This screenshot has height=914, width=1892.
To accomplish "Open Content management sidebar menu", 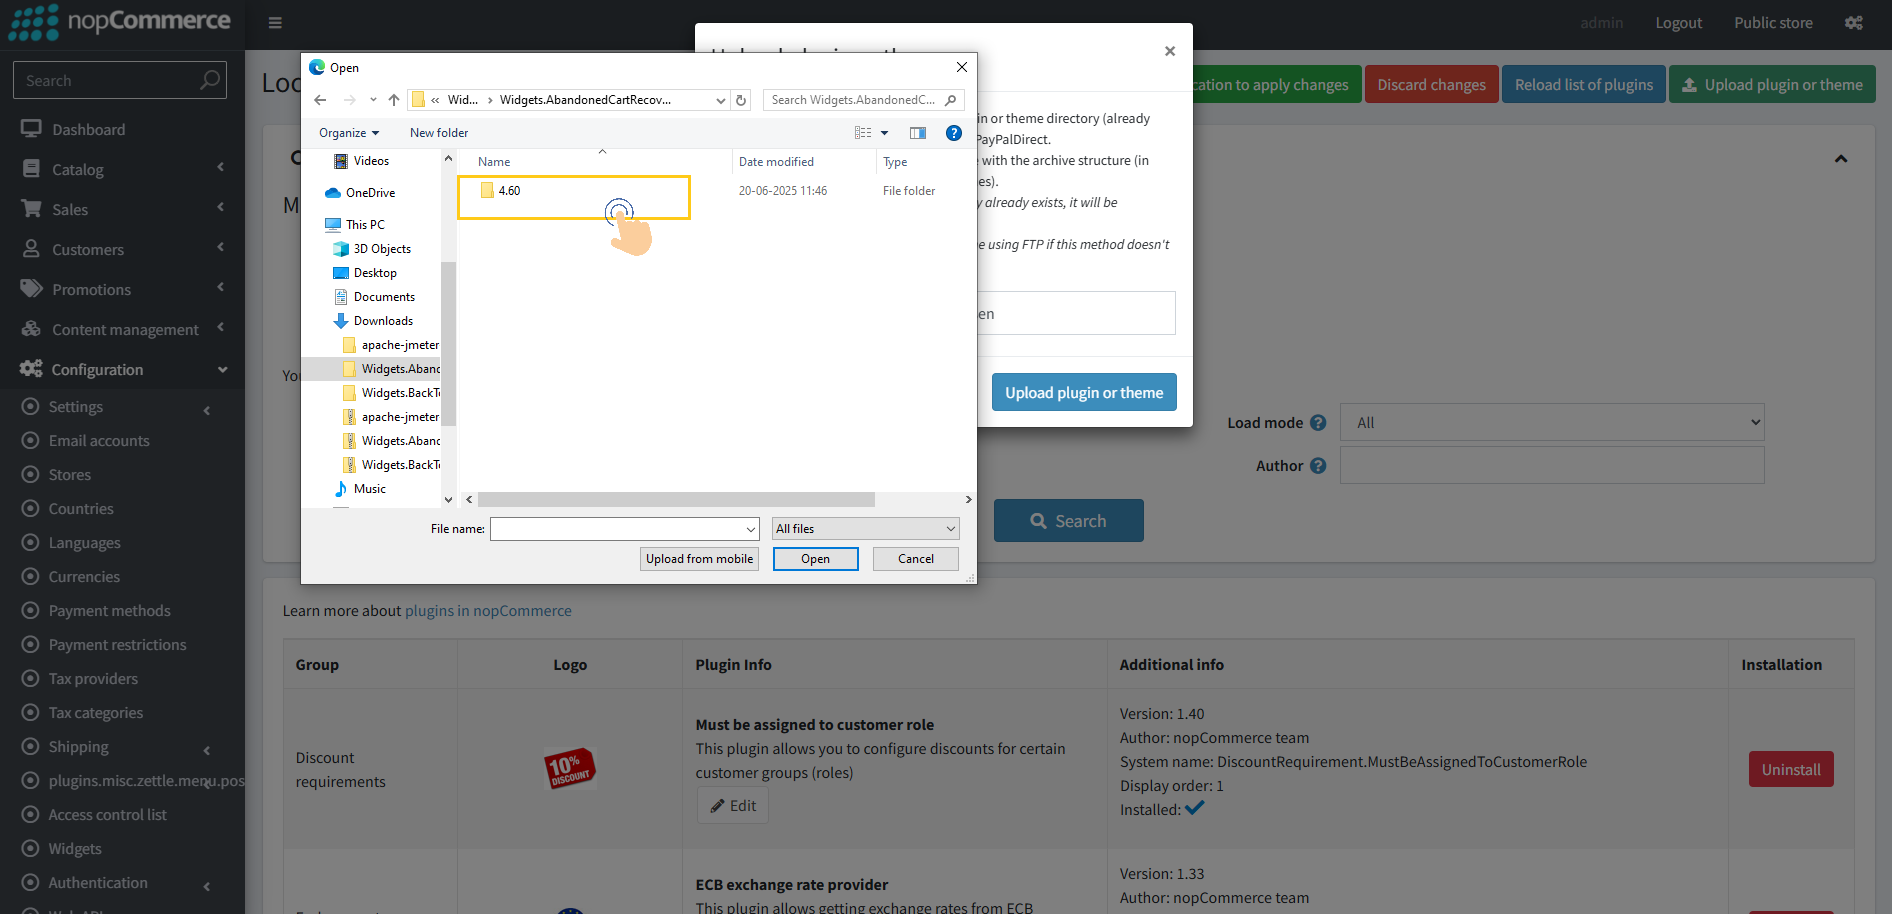I will (x=122, y=330).
